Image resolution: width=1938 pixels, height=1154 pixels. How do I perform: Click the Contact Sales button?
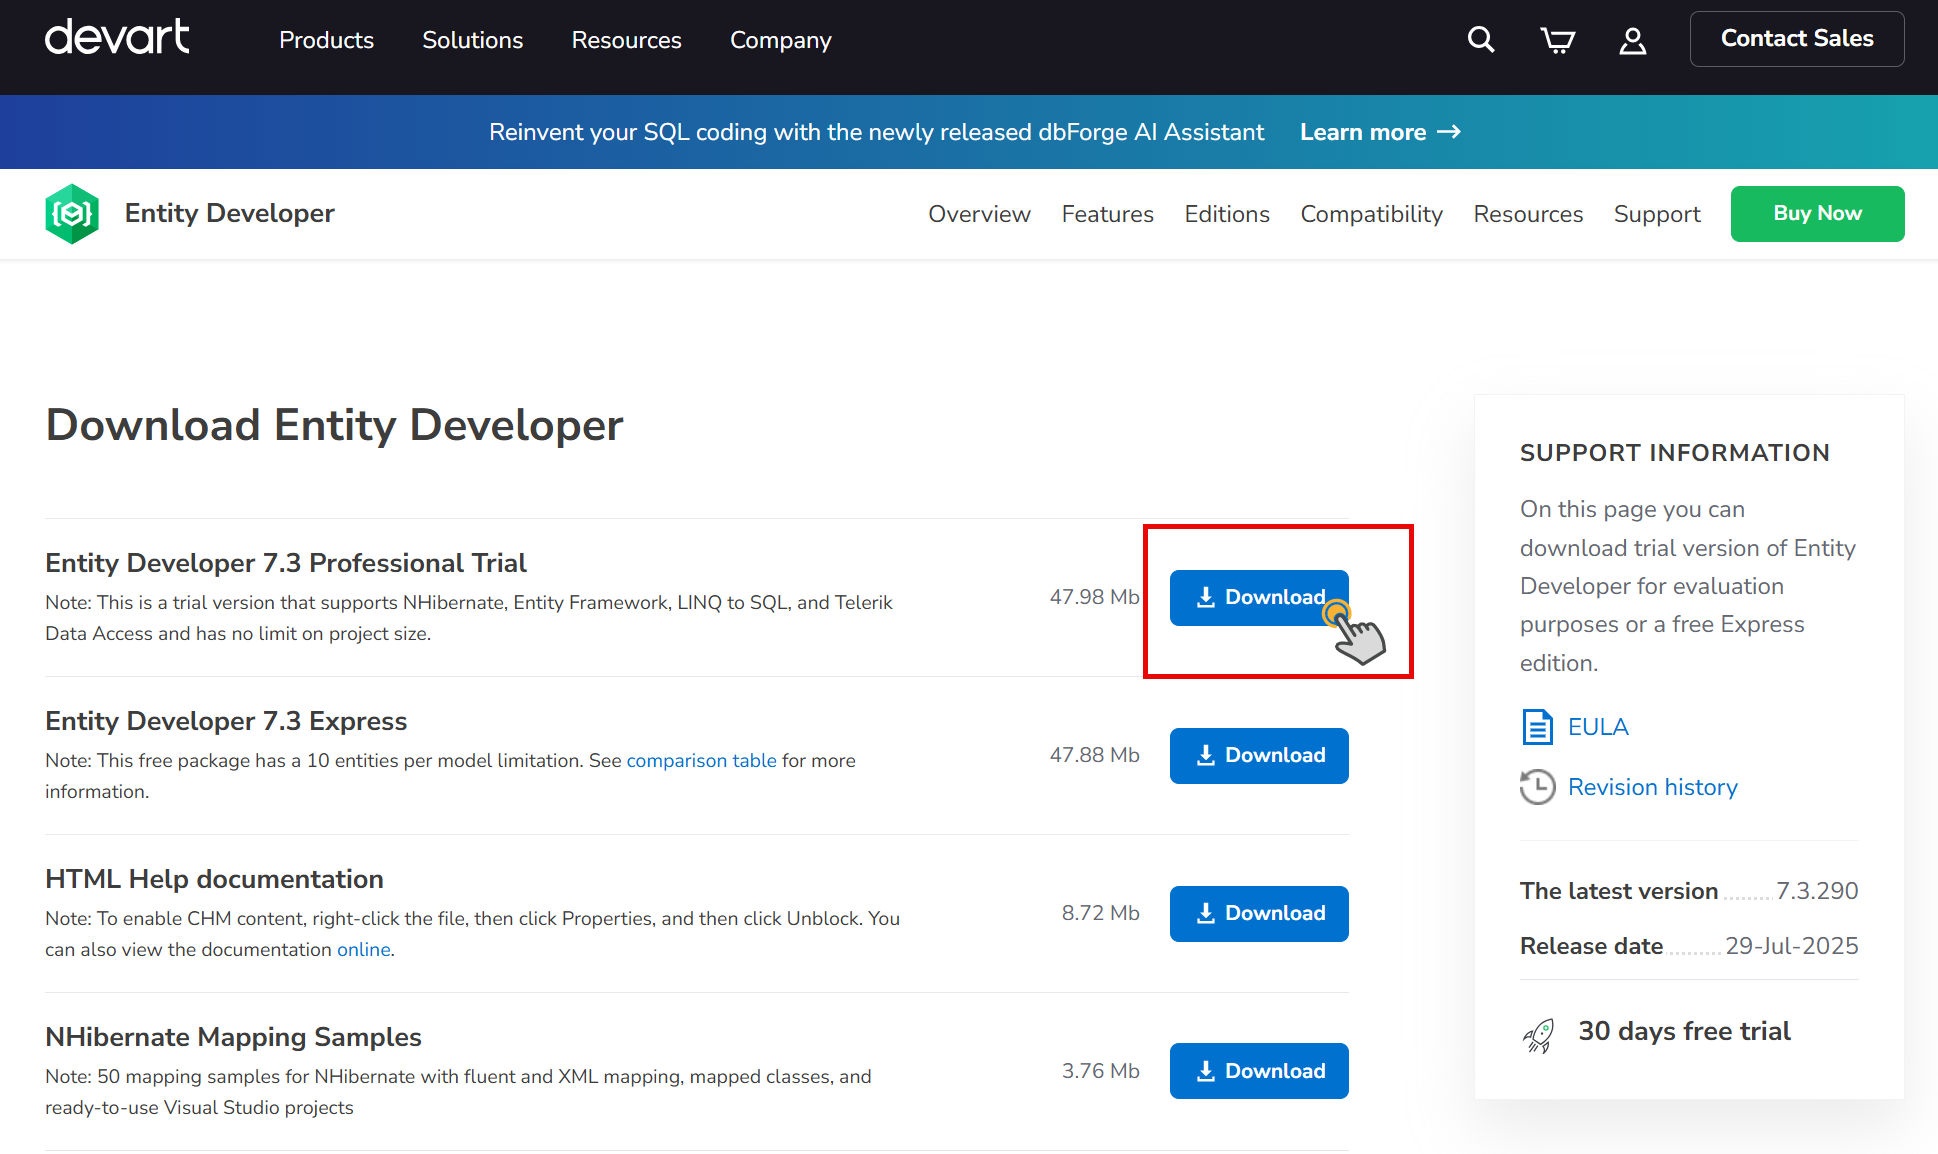click(1796, 38)
